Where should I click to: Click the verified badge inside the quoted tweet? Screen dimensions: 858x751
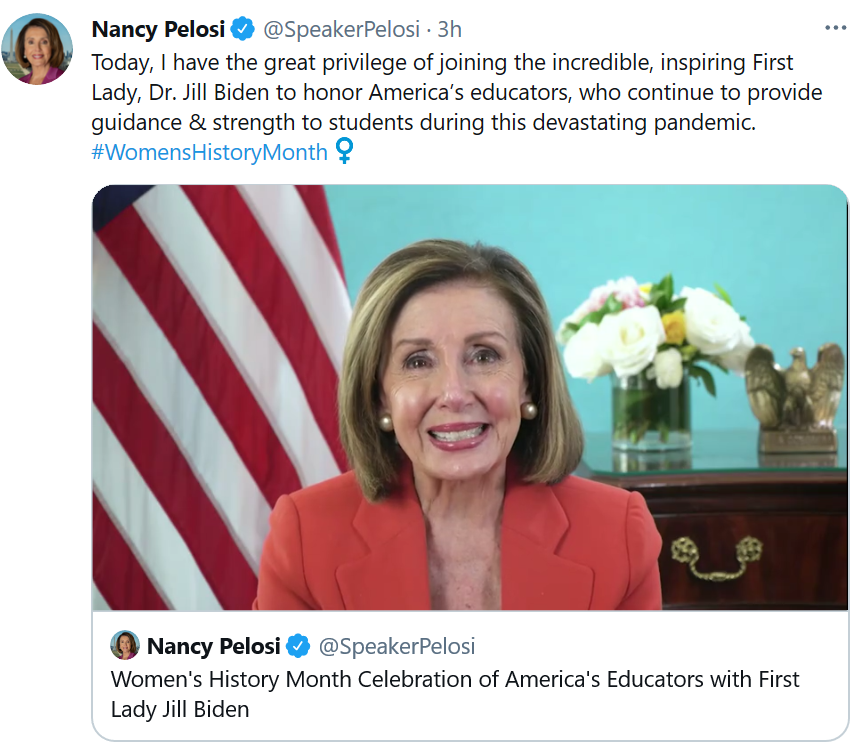(297, 645)
